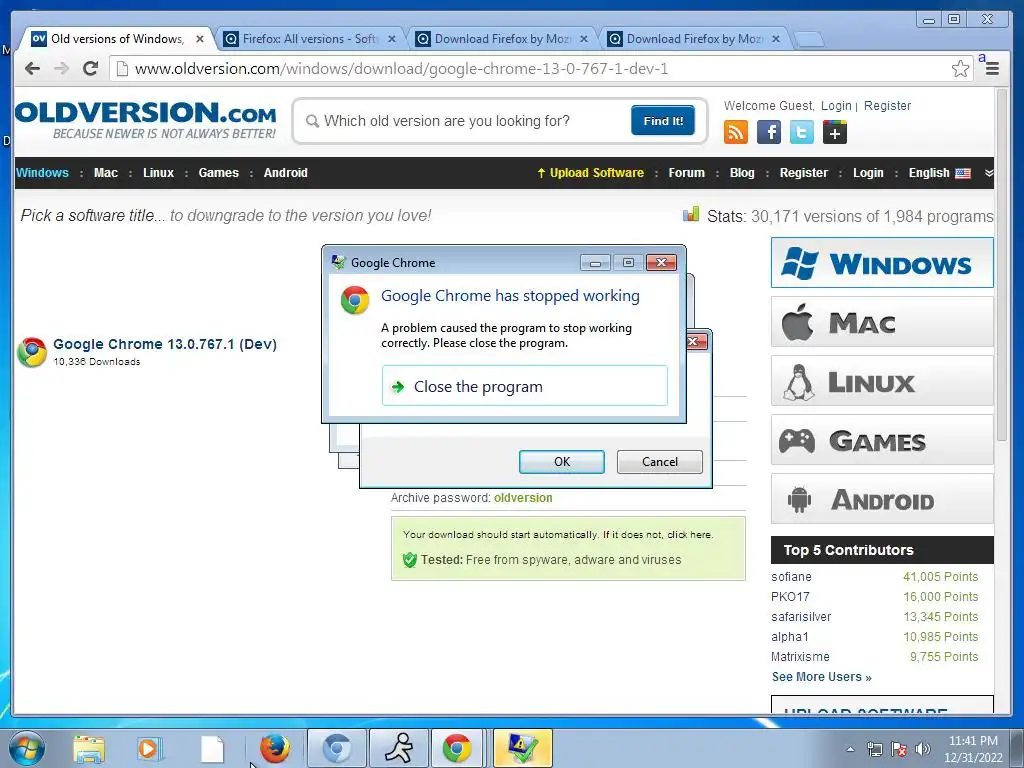Click the Google Chrome 13.0.767.1 (Dev) title link
Image resolution: width=1024 pixels, height=768 pixels.
(165, 344)
